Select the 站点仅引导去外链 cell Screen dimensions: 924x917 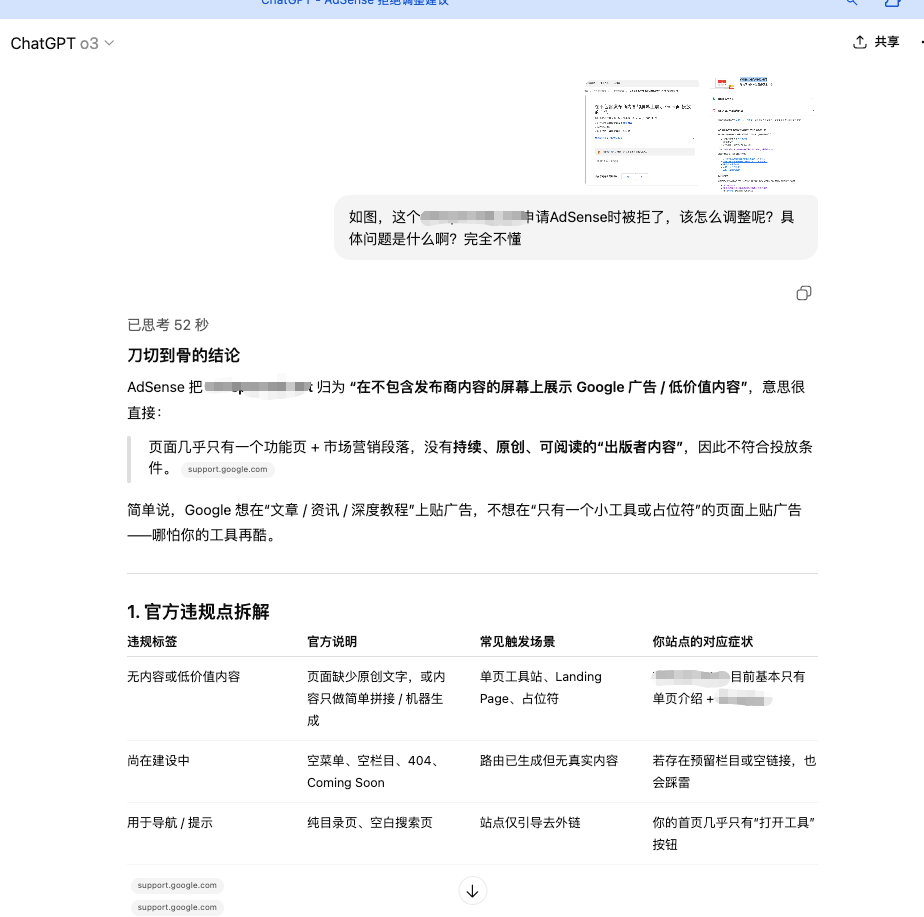pyautogui.click(x=530, y=823)
